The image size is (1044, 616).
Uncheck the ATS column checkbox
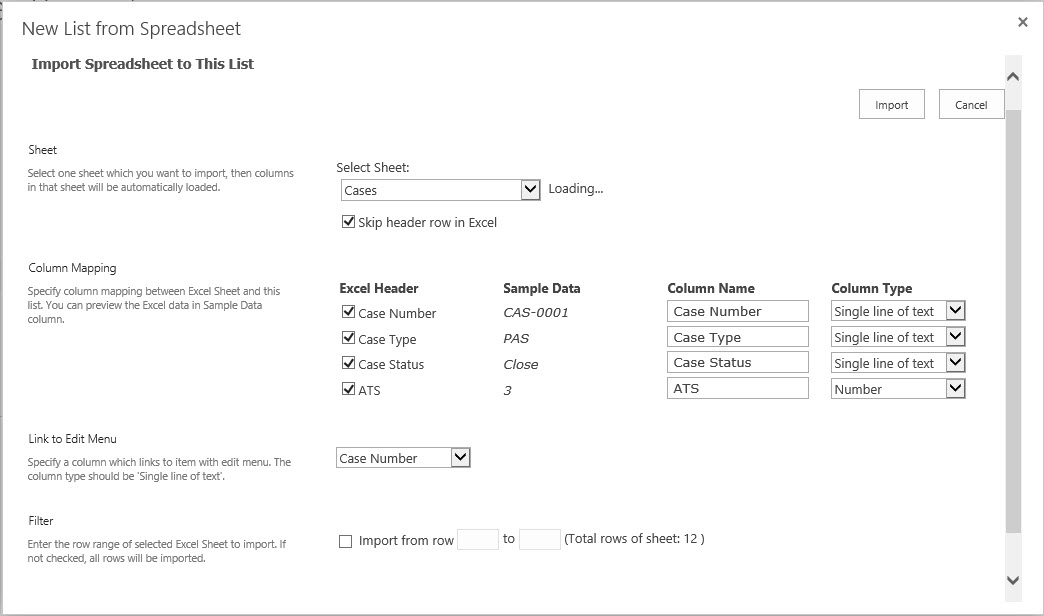coord(348,390)
